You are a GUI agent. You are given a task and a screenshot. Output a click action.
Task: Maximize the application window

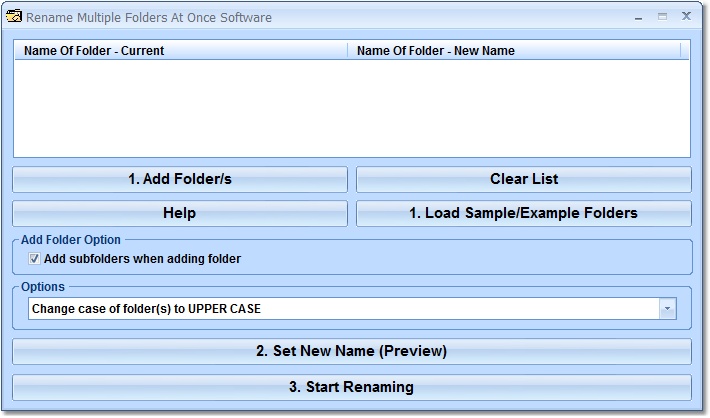coord(662,17)
